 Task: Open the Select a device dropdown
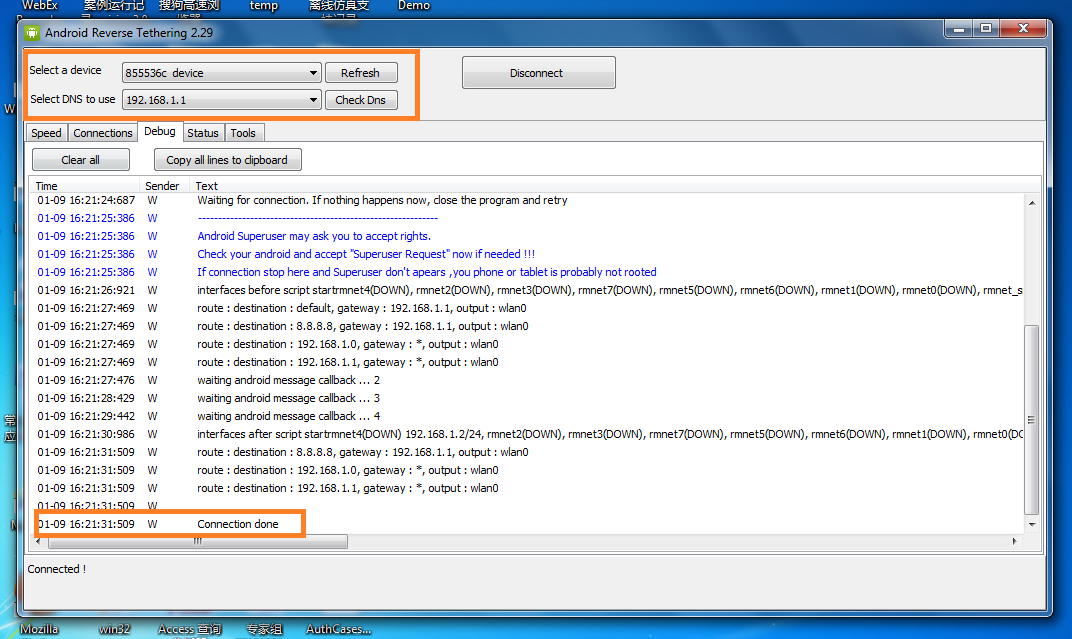point(221,72)
